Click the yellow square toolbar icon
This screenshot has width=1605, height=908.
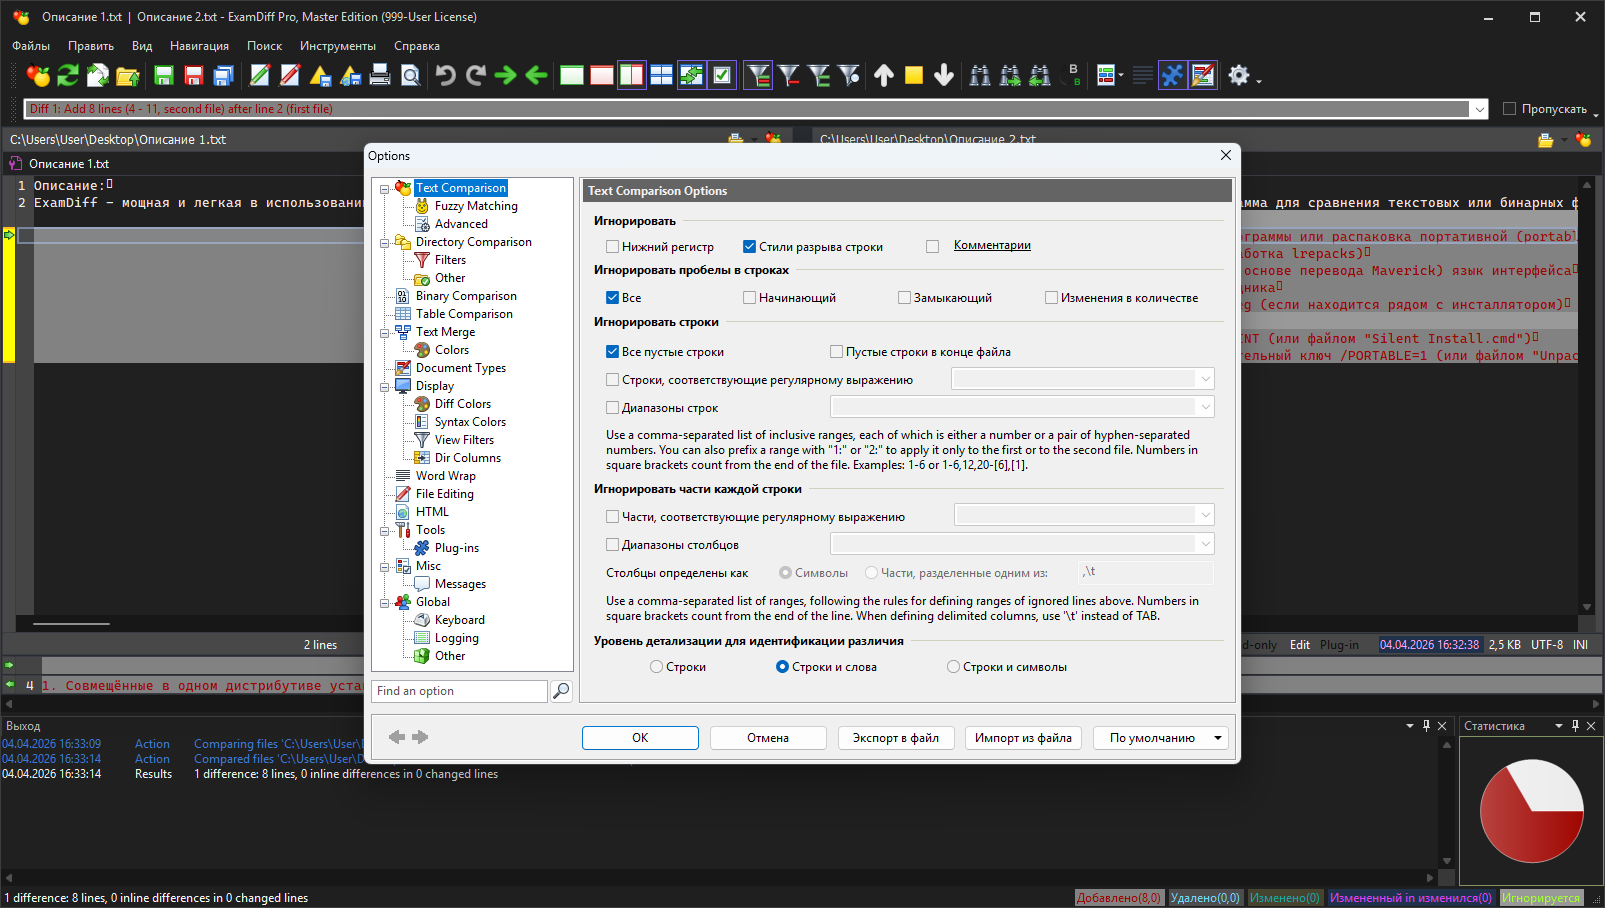pyautogui.click(x=914, y=75)
